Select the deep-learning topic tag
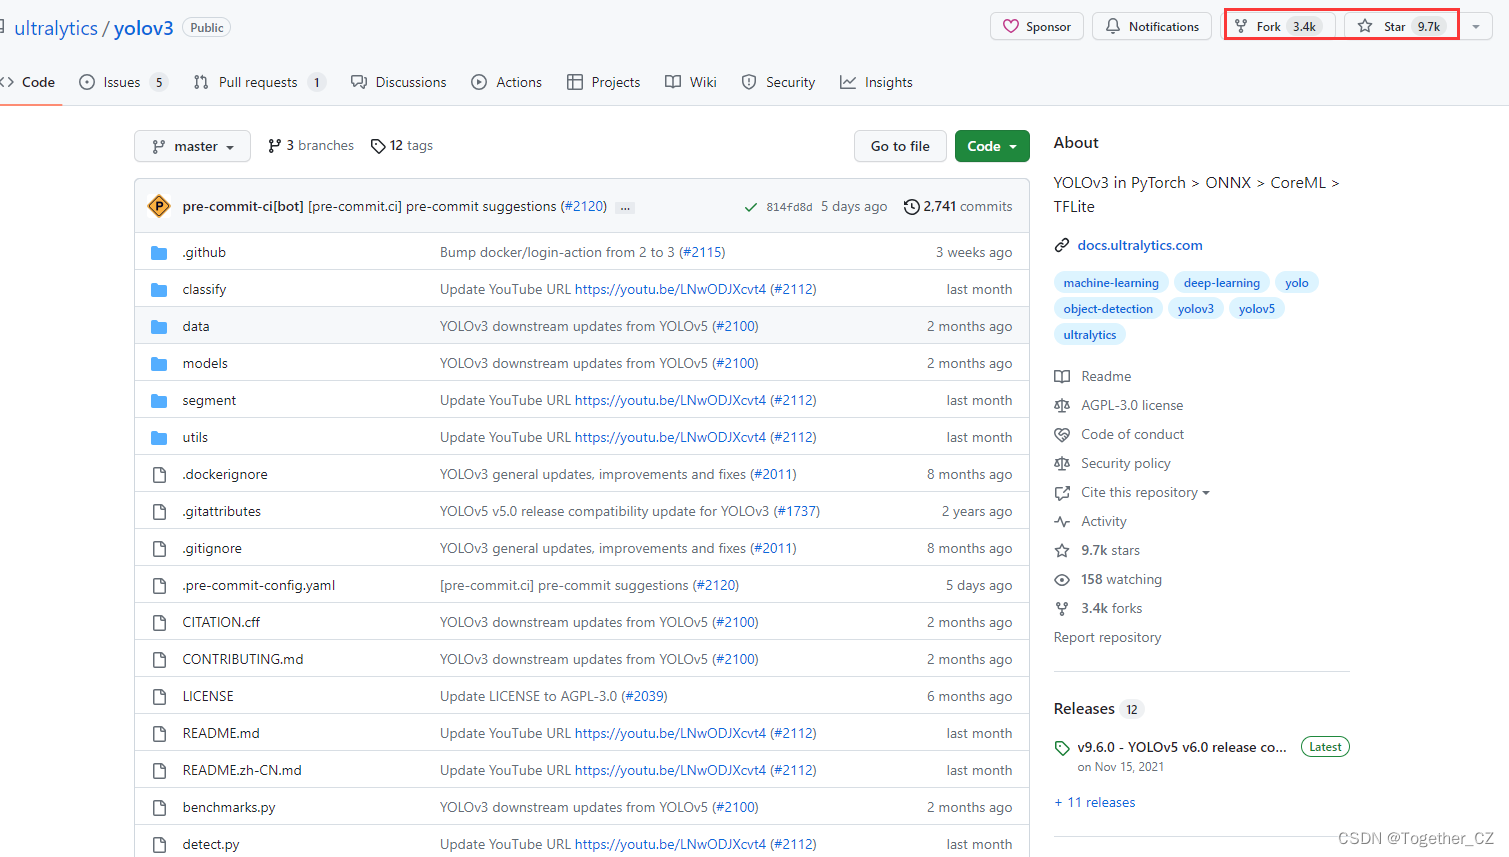This screenshot has height=857, width=1509. (x=1222, y=283)
